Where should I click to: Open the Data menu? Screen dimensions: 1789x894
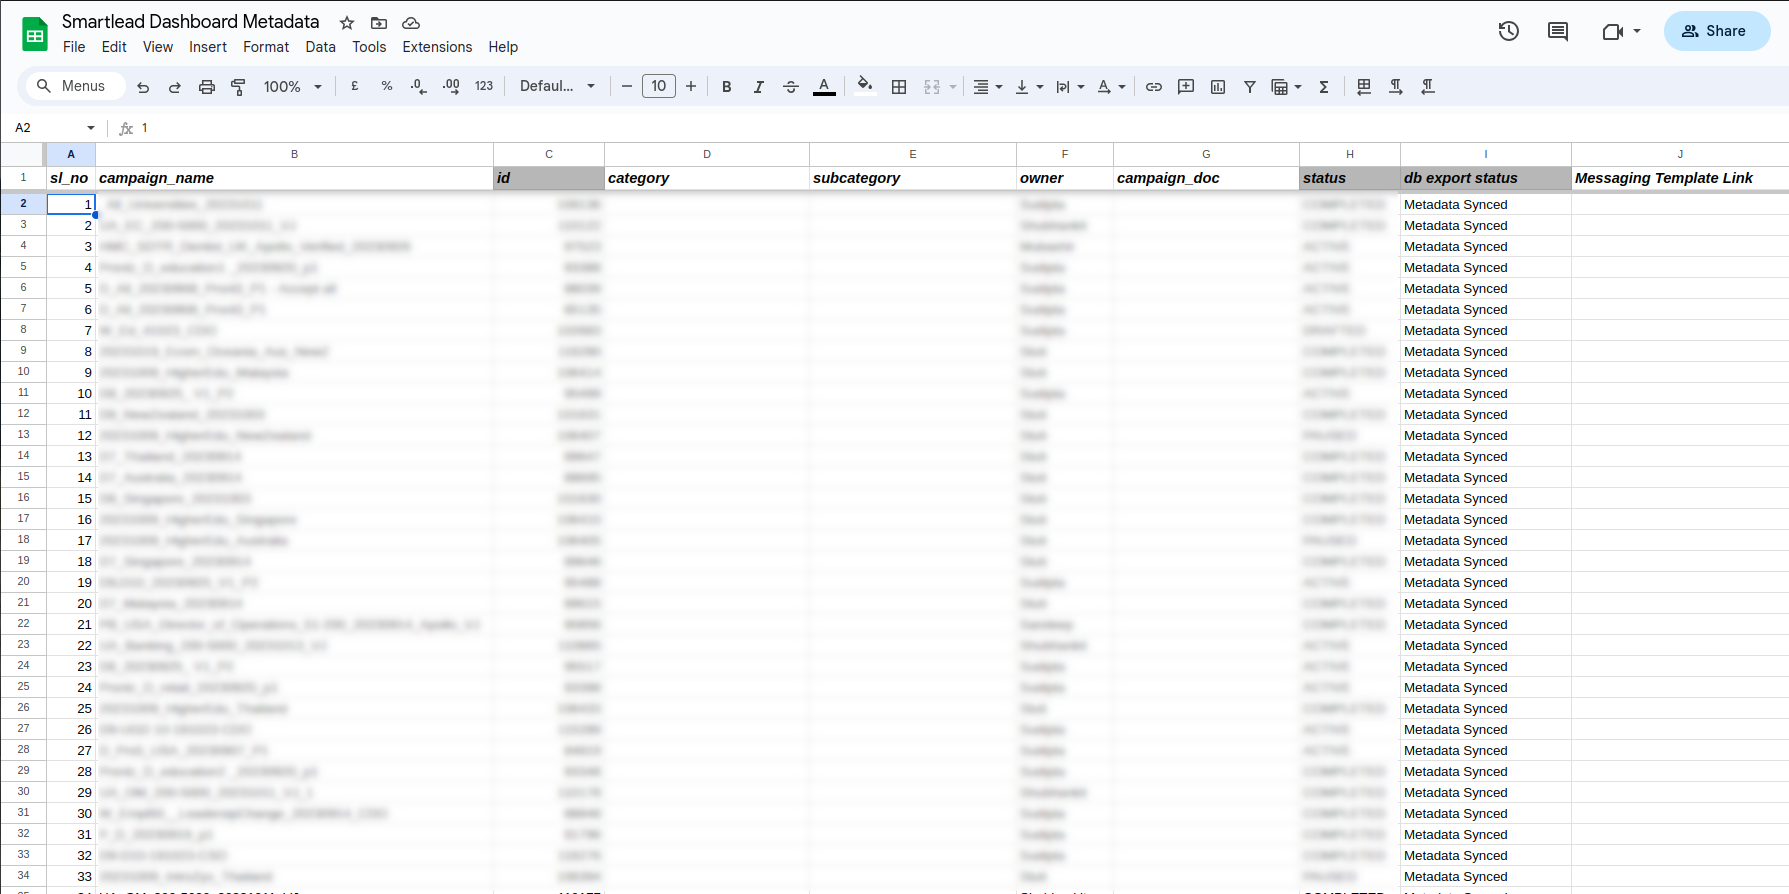pyautogui.click(x=320, y=47)
